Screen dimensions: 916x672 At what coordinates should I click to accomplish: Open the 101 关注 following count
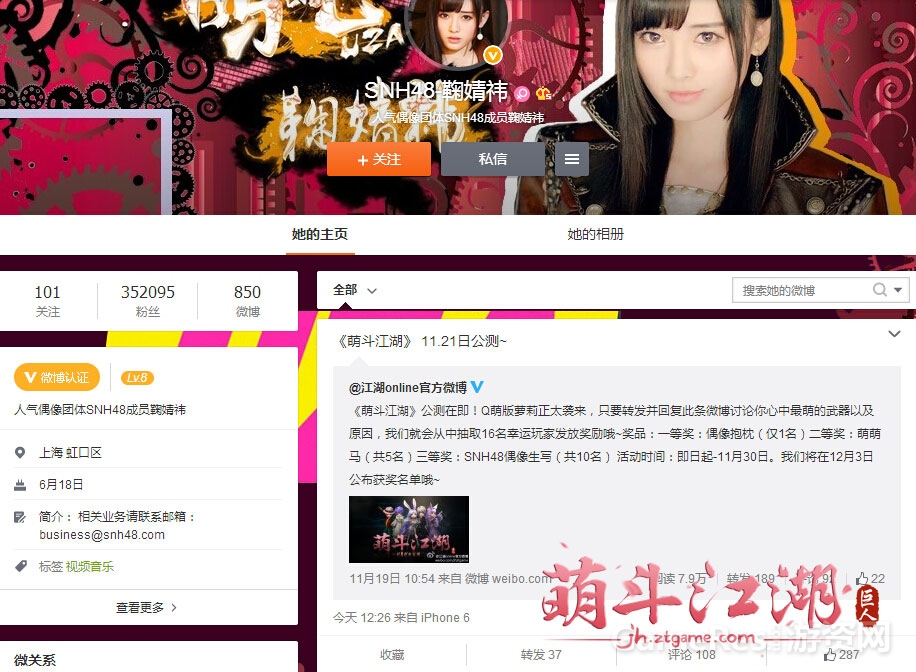[x=47, y=300]
